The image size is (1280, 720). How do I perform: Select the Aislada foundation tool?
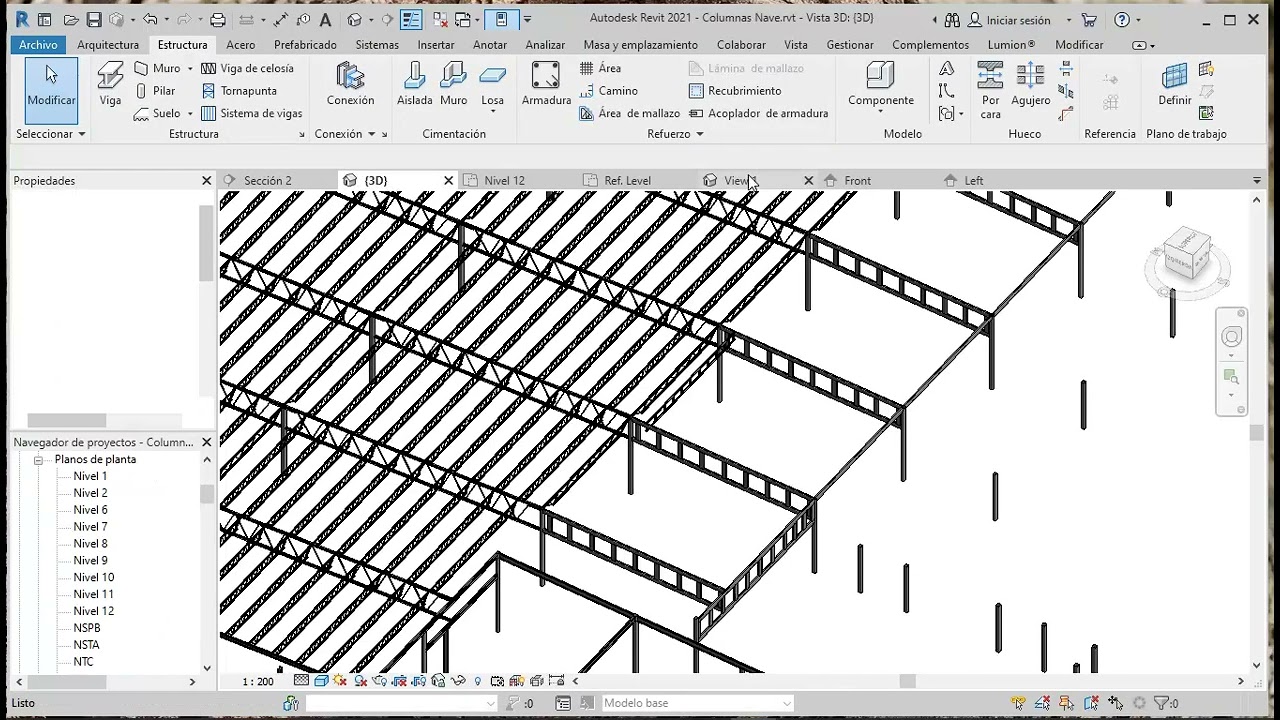[x=414, y=84]
